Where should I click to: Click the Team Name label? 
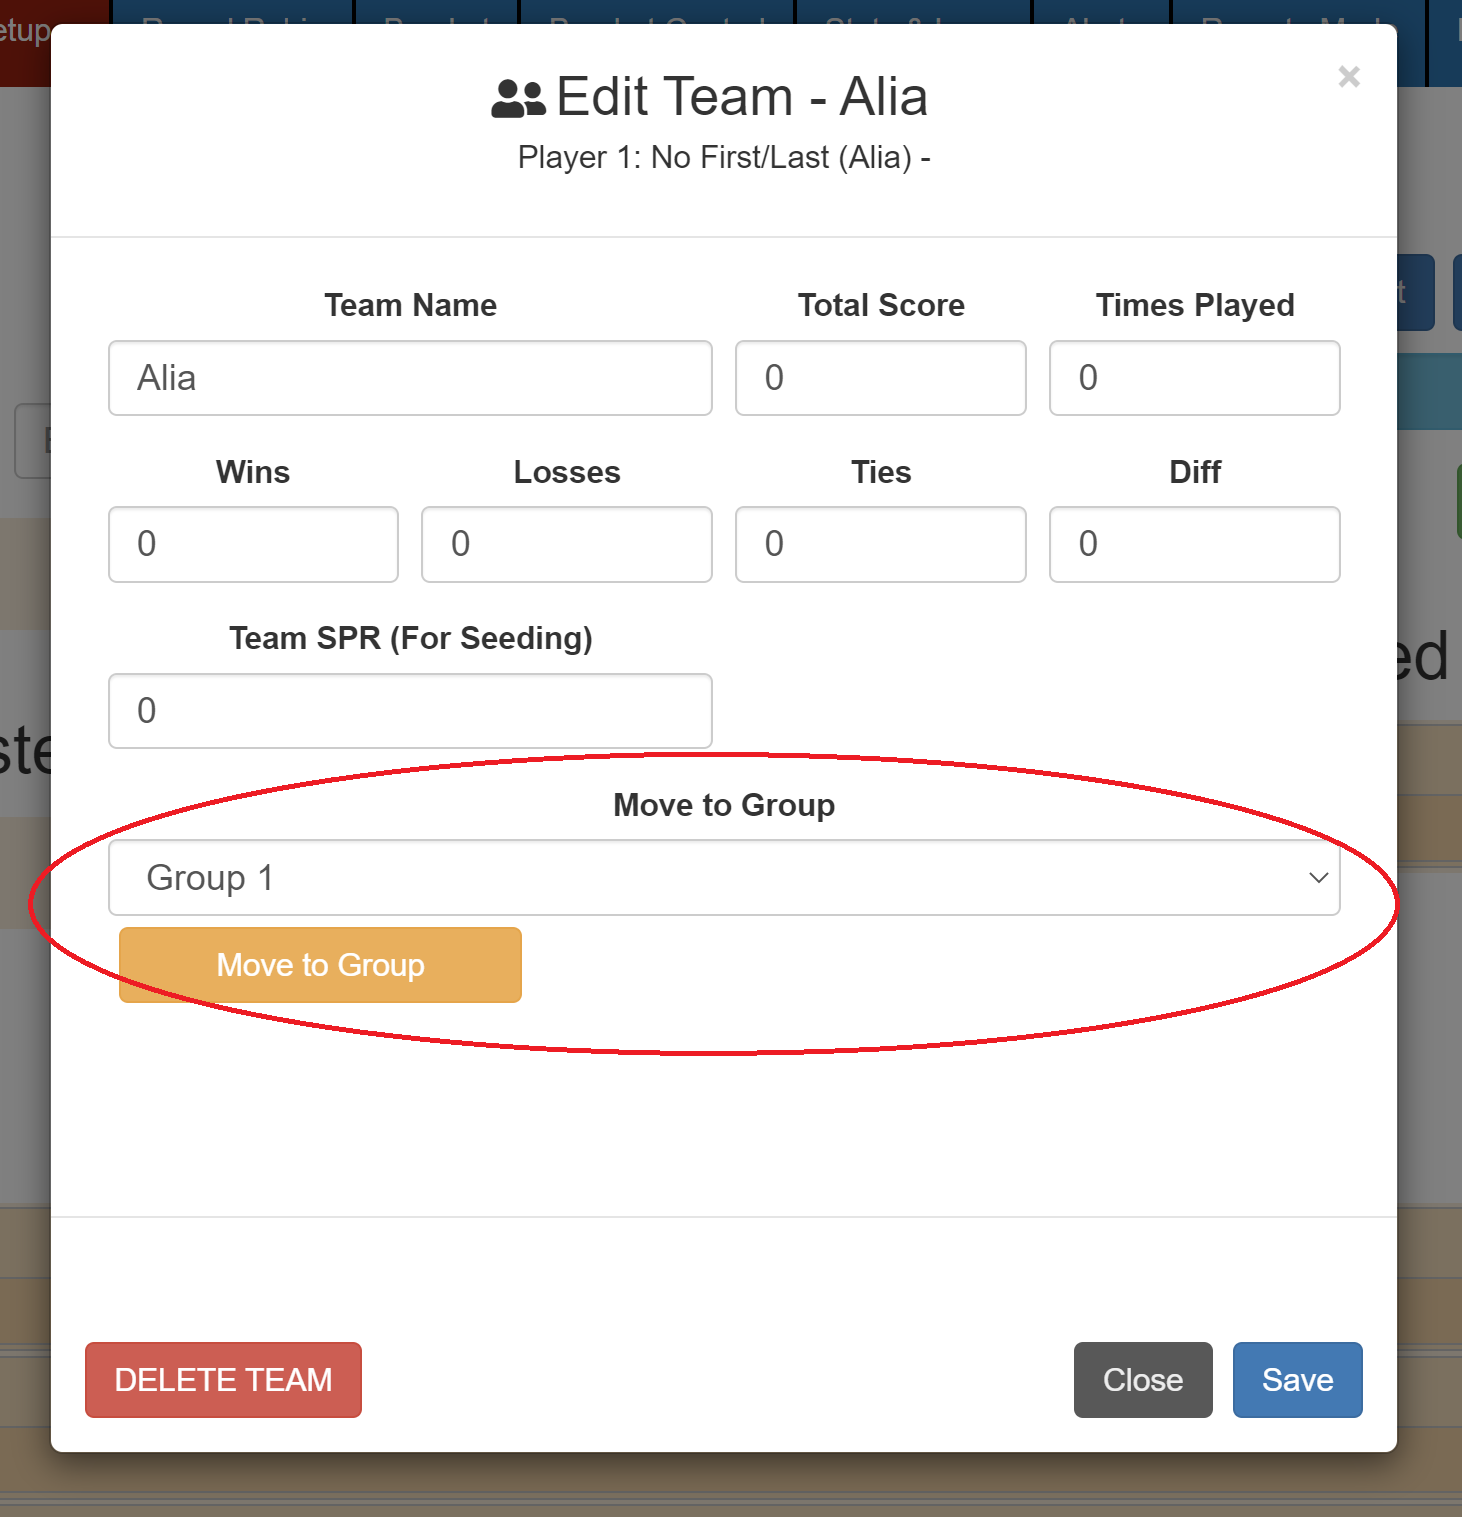410,305
